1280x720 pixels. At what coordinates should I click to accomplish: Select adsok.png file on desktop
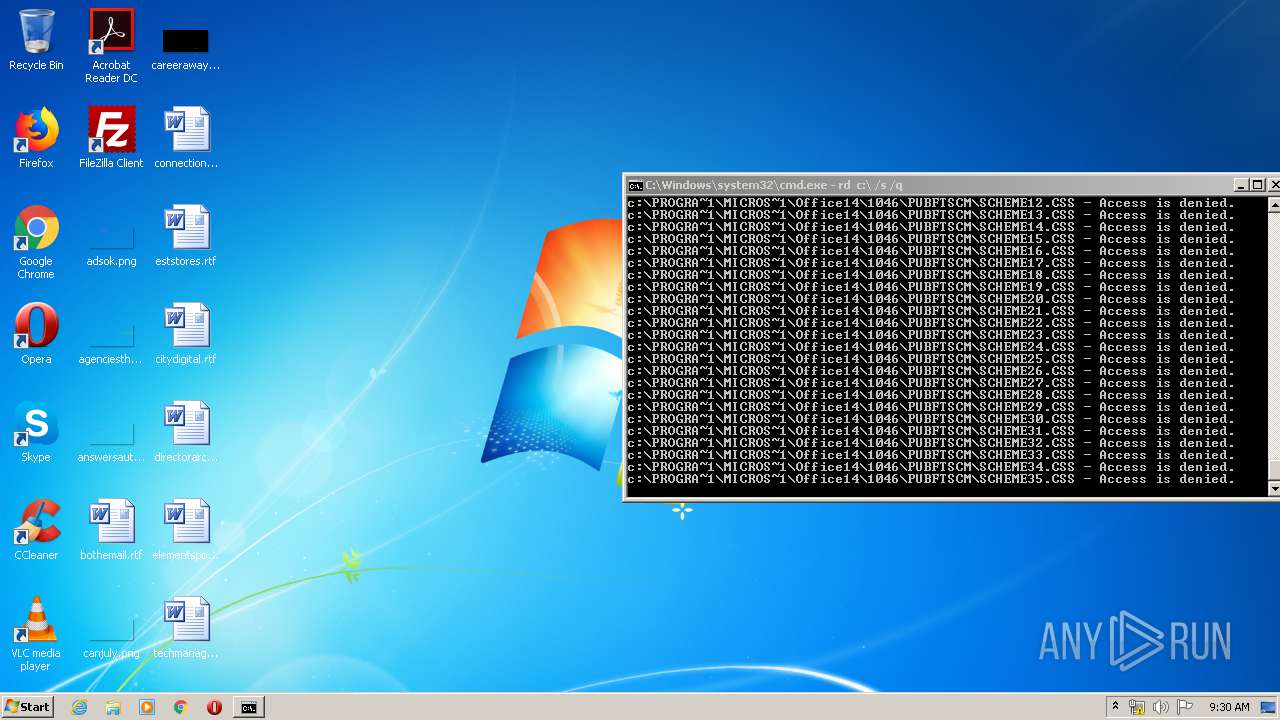(x=111, y=246)
